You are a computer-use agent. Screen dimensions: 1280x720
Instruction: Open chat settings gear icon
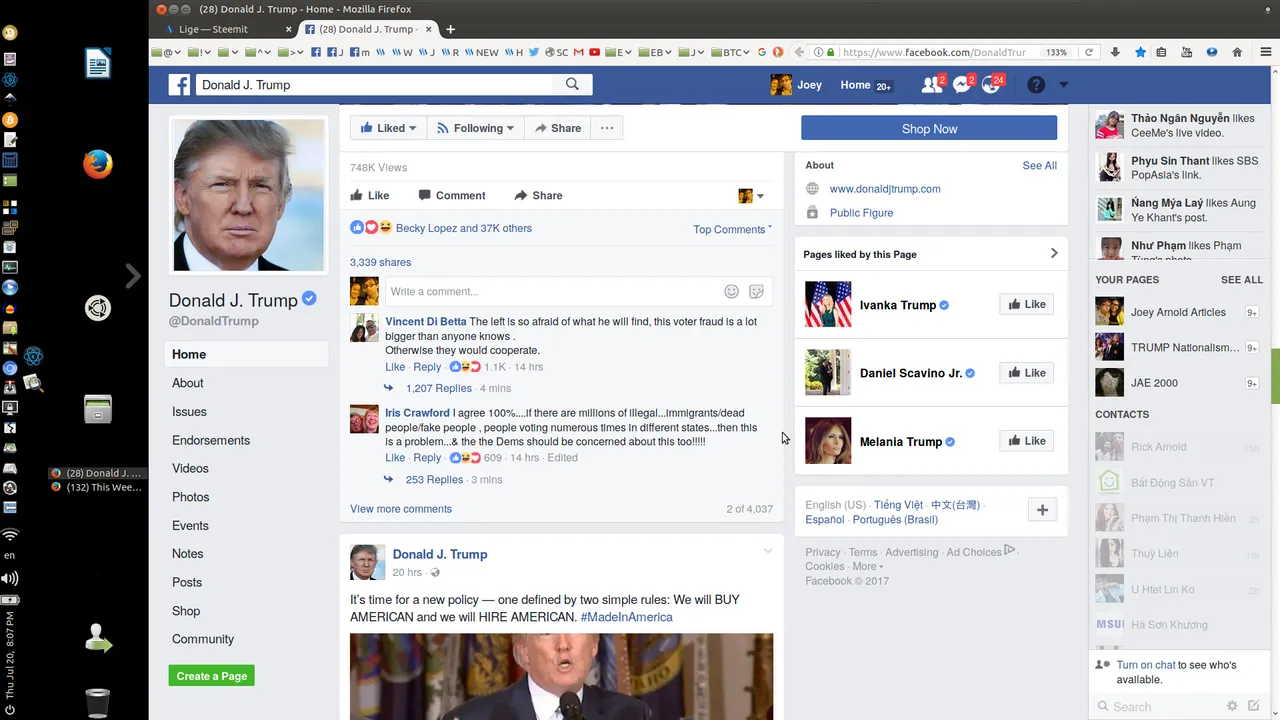1232,706
